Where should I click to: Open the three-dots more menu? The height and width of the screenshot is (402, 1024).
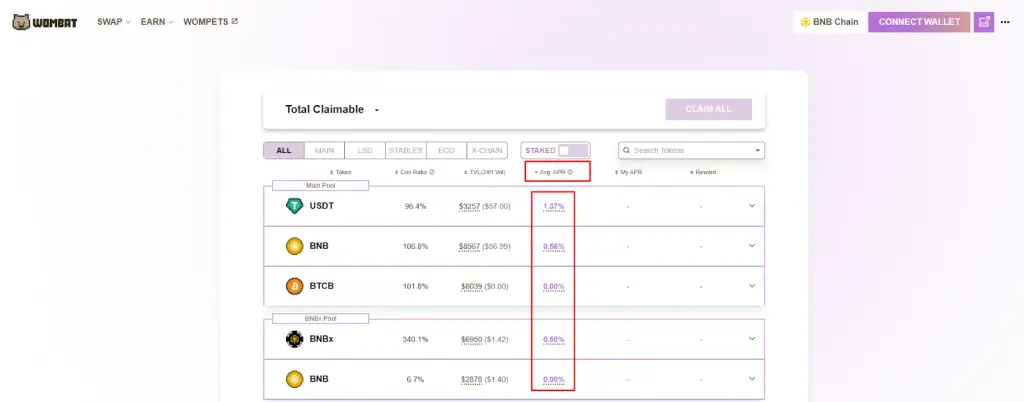coord(1005,22)
